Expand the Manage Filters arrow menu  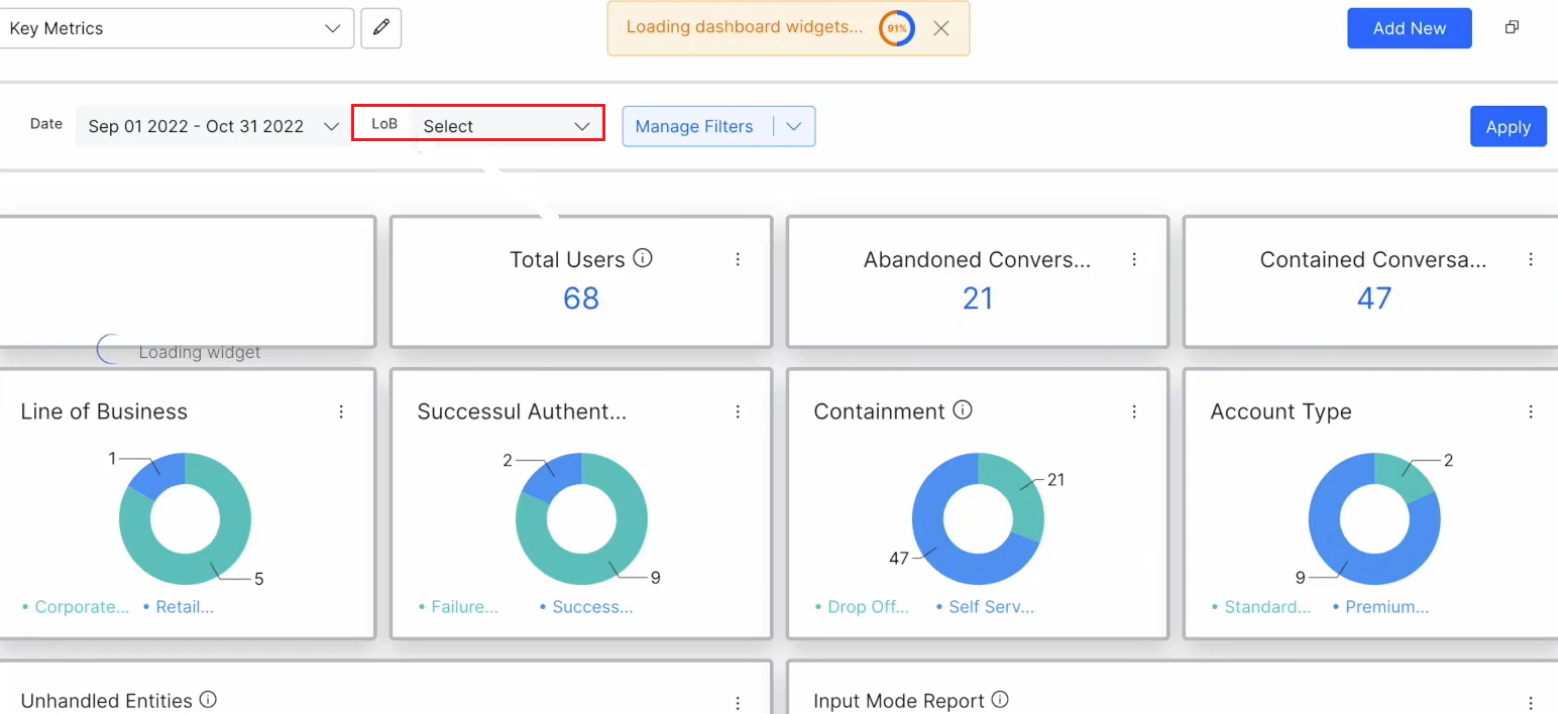click(x=795, y=127)
